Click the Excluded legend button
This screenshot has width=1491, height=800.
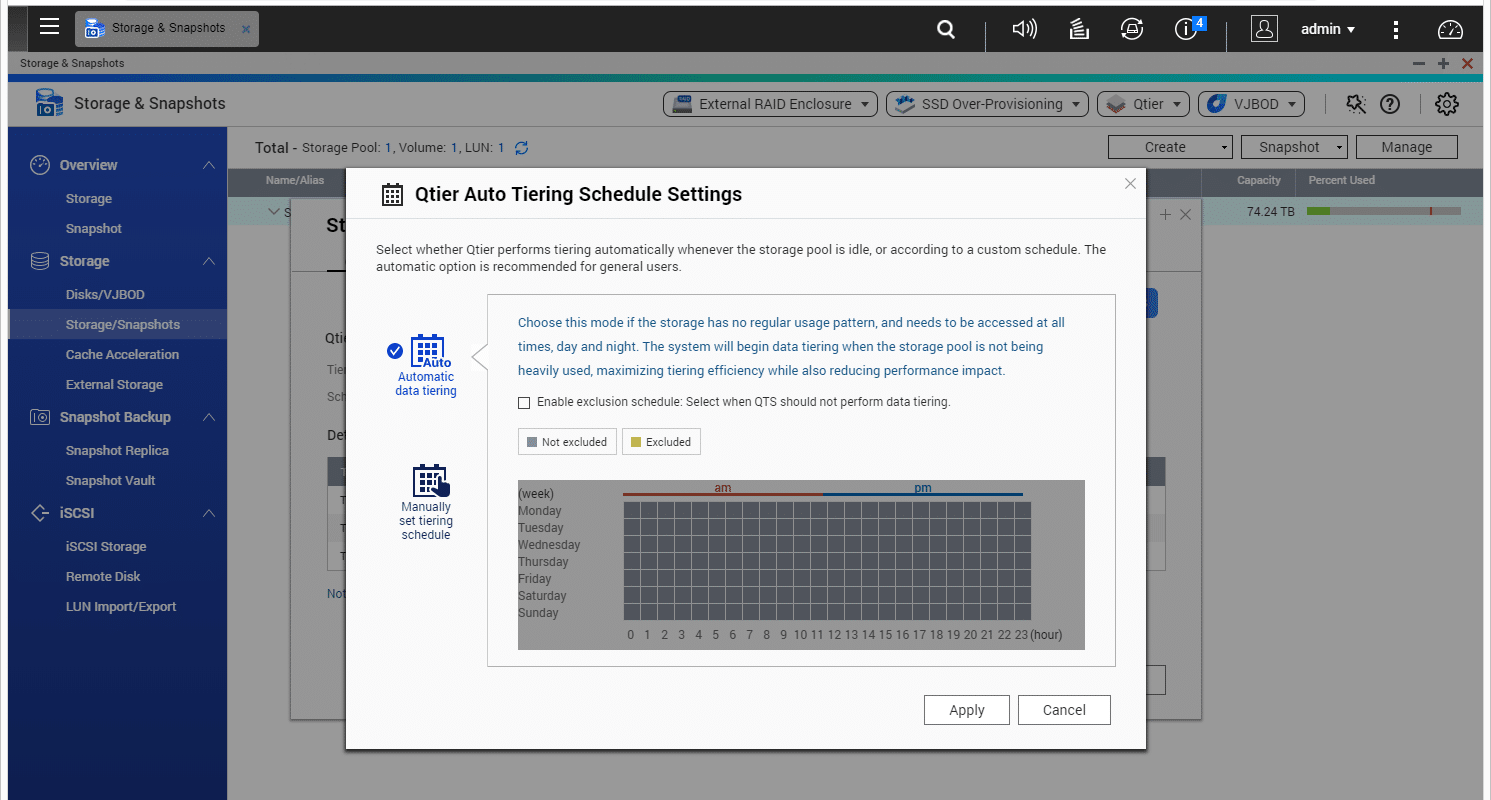click(x=661, y=442)
